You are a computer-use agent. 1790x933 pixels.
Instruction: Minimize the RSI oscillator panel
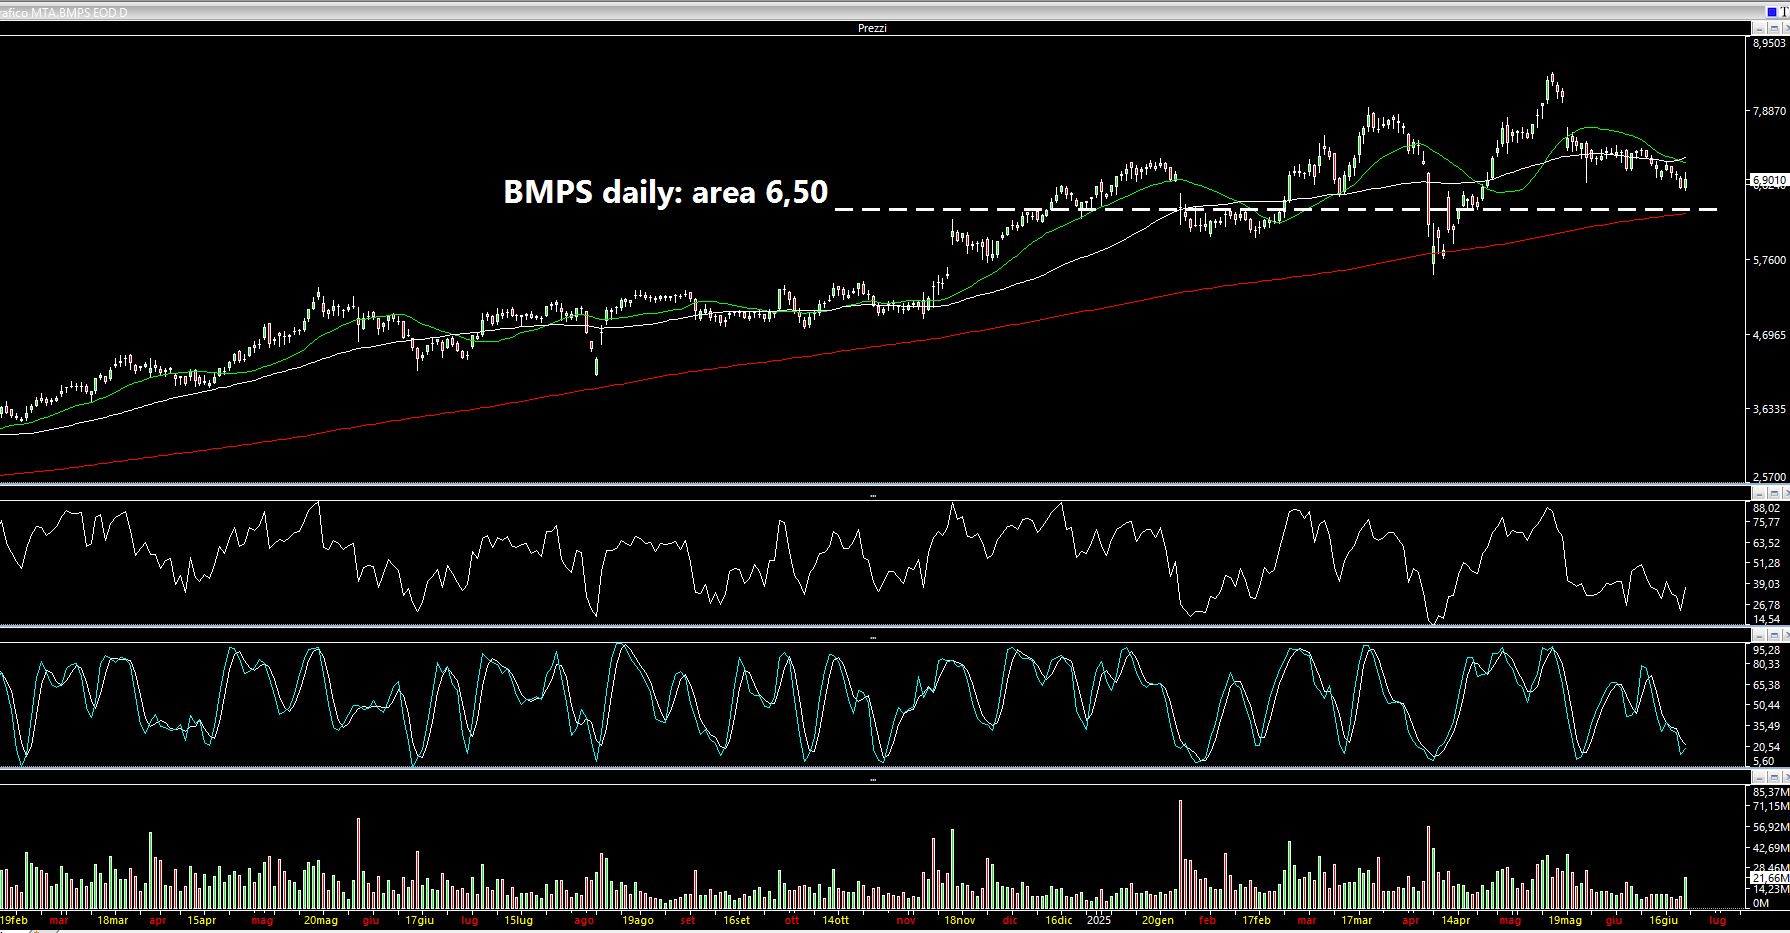click(x=1761, y=494)
